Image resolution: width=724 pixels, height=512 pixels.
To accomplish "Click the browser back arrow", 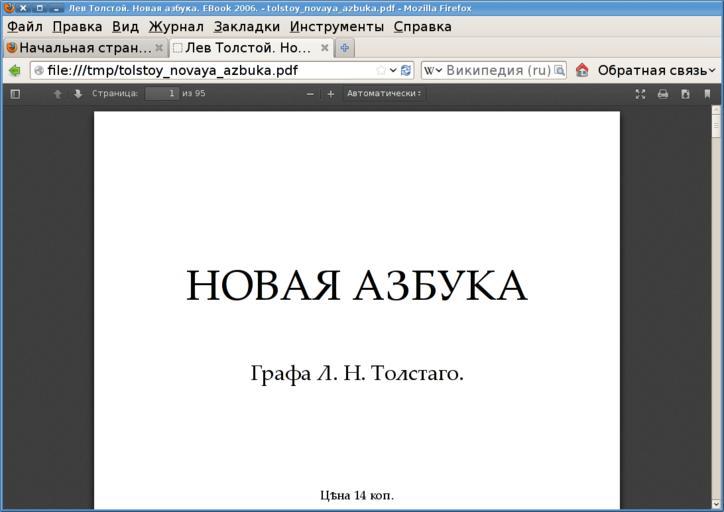I will point(15,70).
